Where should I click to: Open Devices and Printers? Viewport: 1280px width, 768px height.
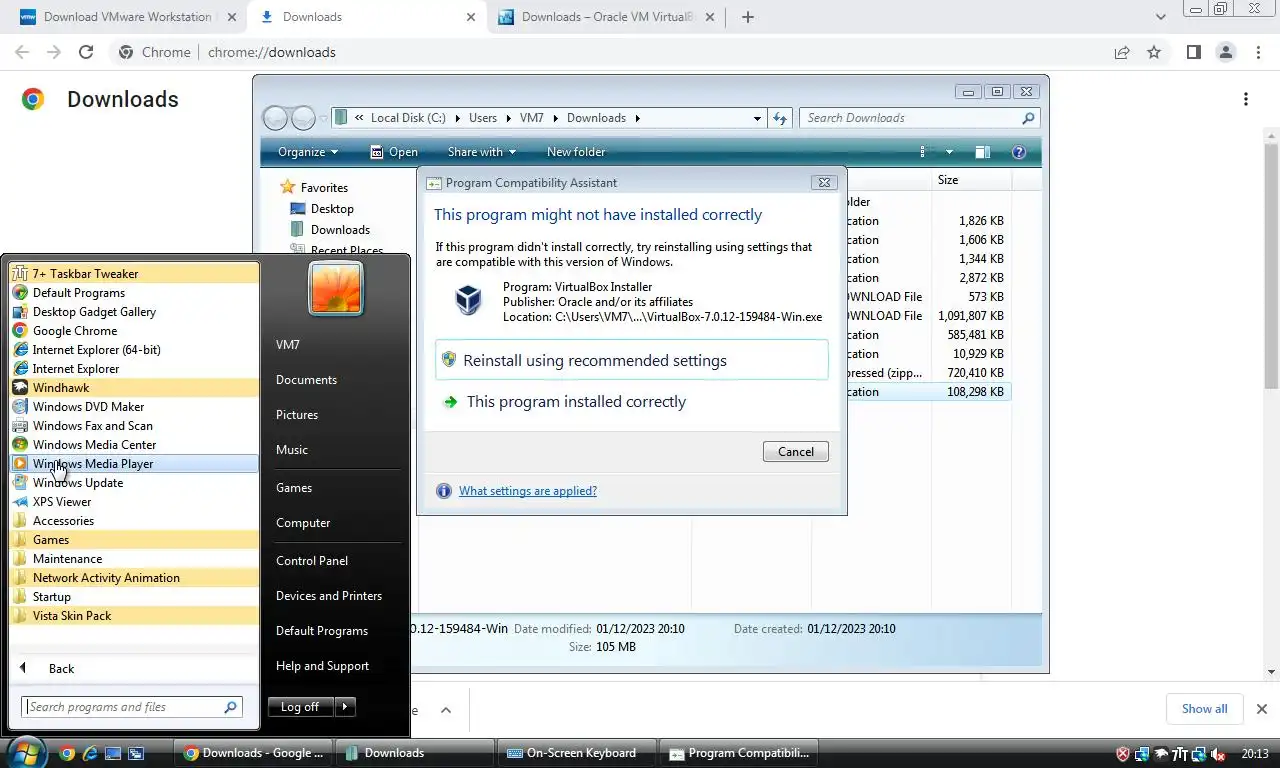tap(329, 596)
